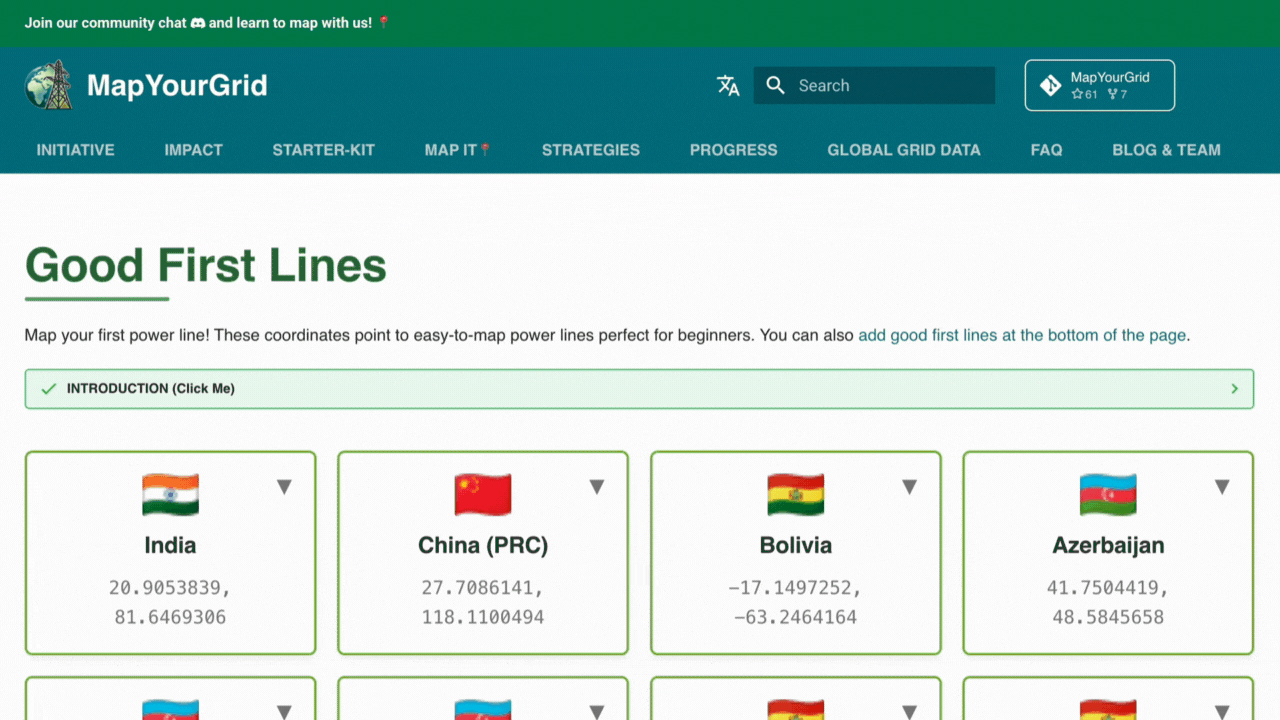The image size is (1280, 720).
Task: Open the INITIATIVE tab
Action: 76,150
